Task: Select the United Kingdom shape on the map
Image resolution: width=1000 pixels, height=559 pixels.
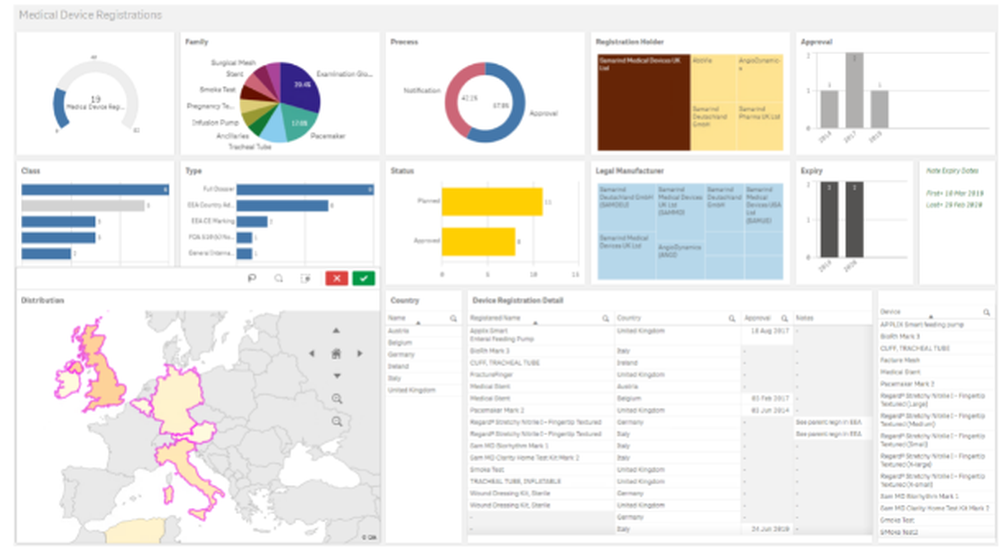Action: pos(103,376)
